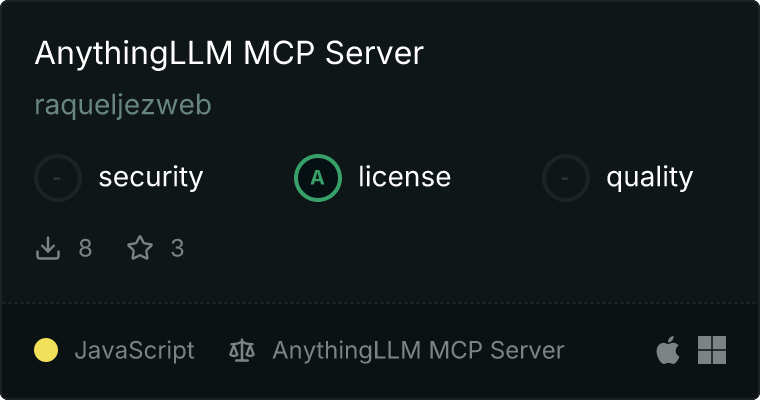The width and height of the screenshot is (760, 400).
Task: Click the JavaScript language label
Action: pyautogui.click(x=134, y=351)
